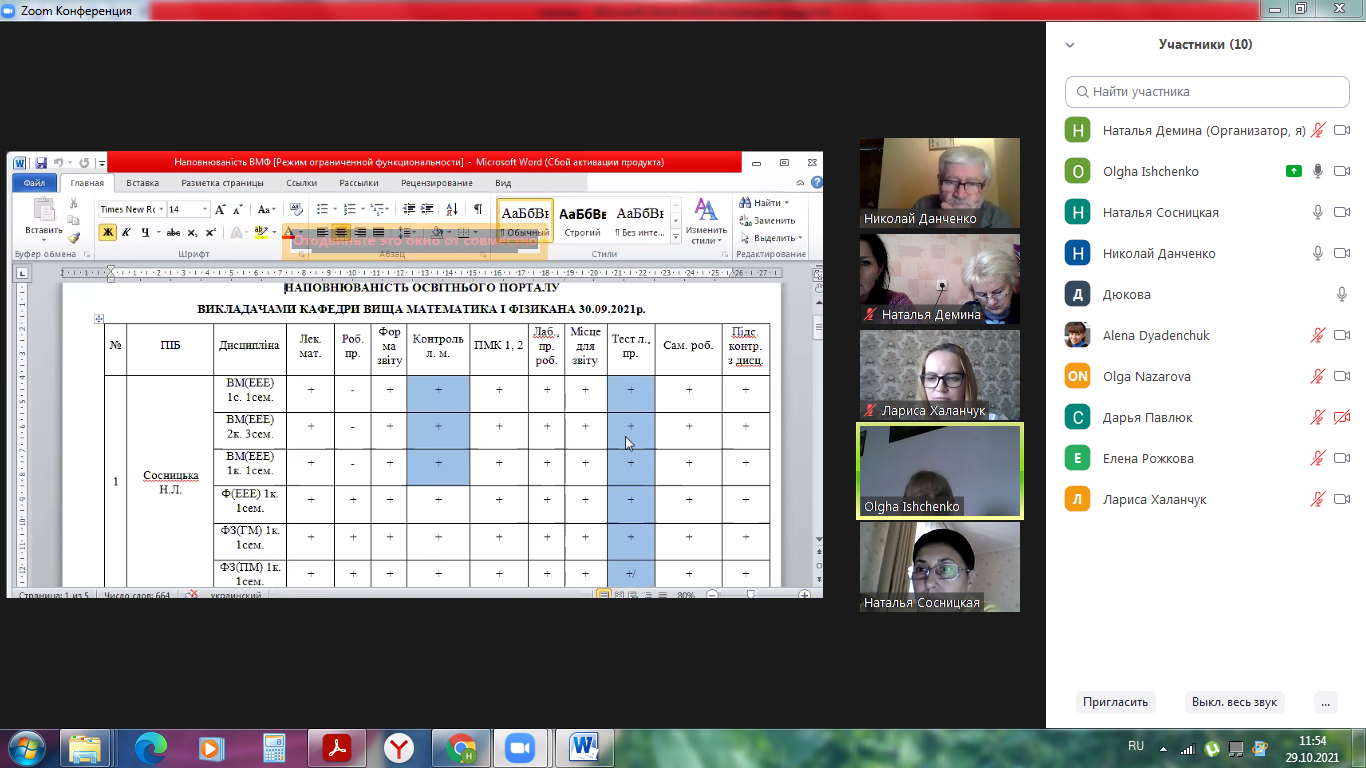Screen dimensions: 1366x768
Task: Toggle Дарья Павлюк's crossed-out camera icon
Action: 1342,417
